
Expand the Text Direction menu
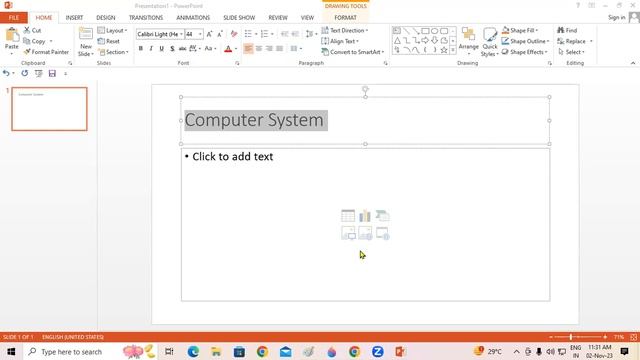[x=345, y=30]
